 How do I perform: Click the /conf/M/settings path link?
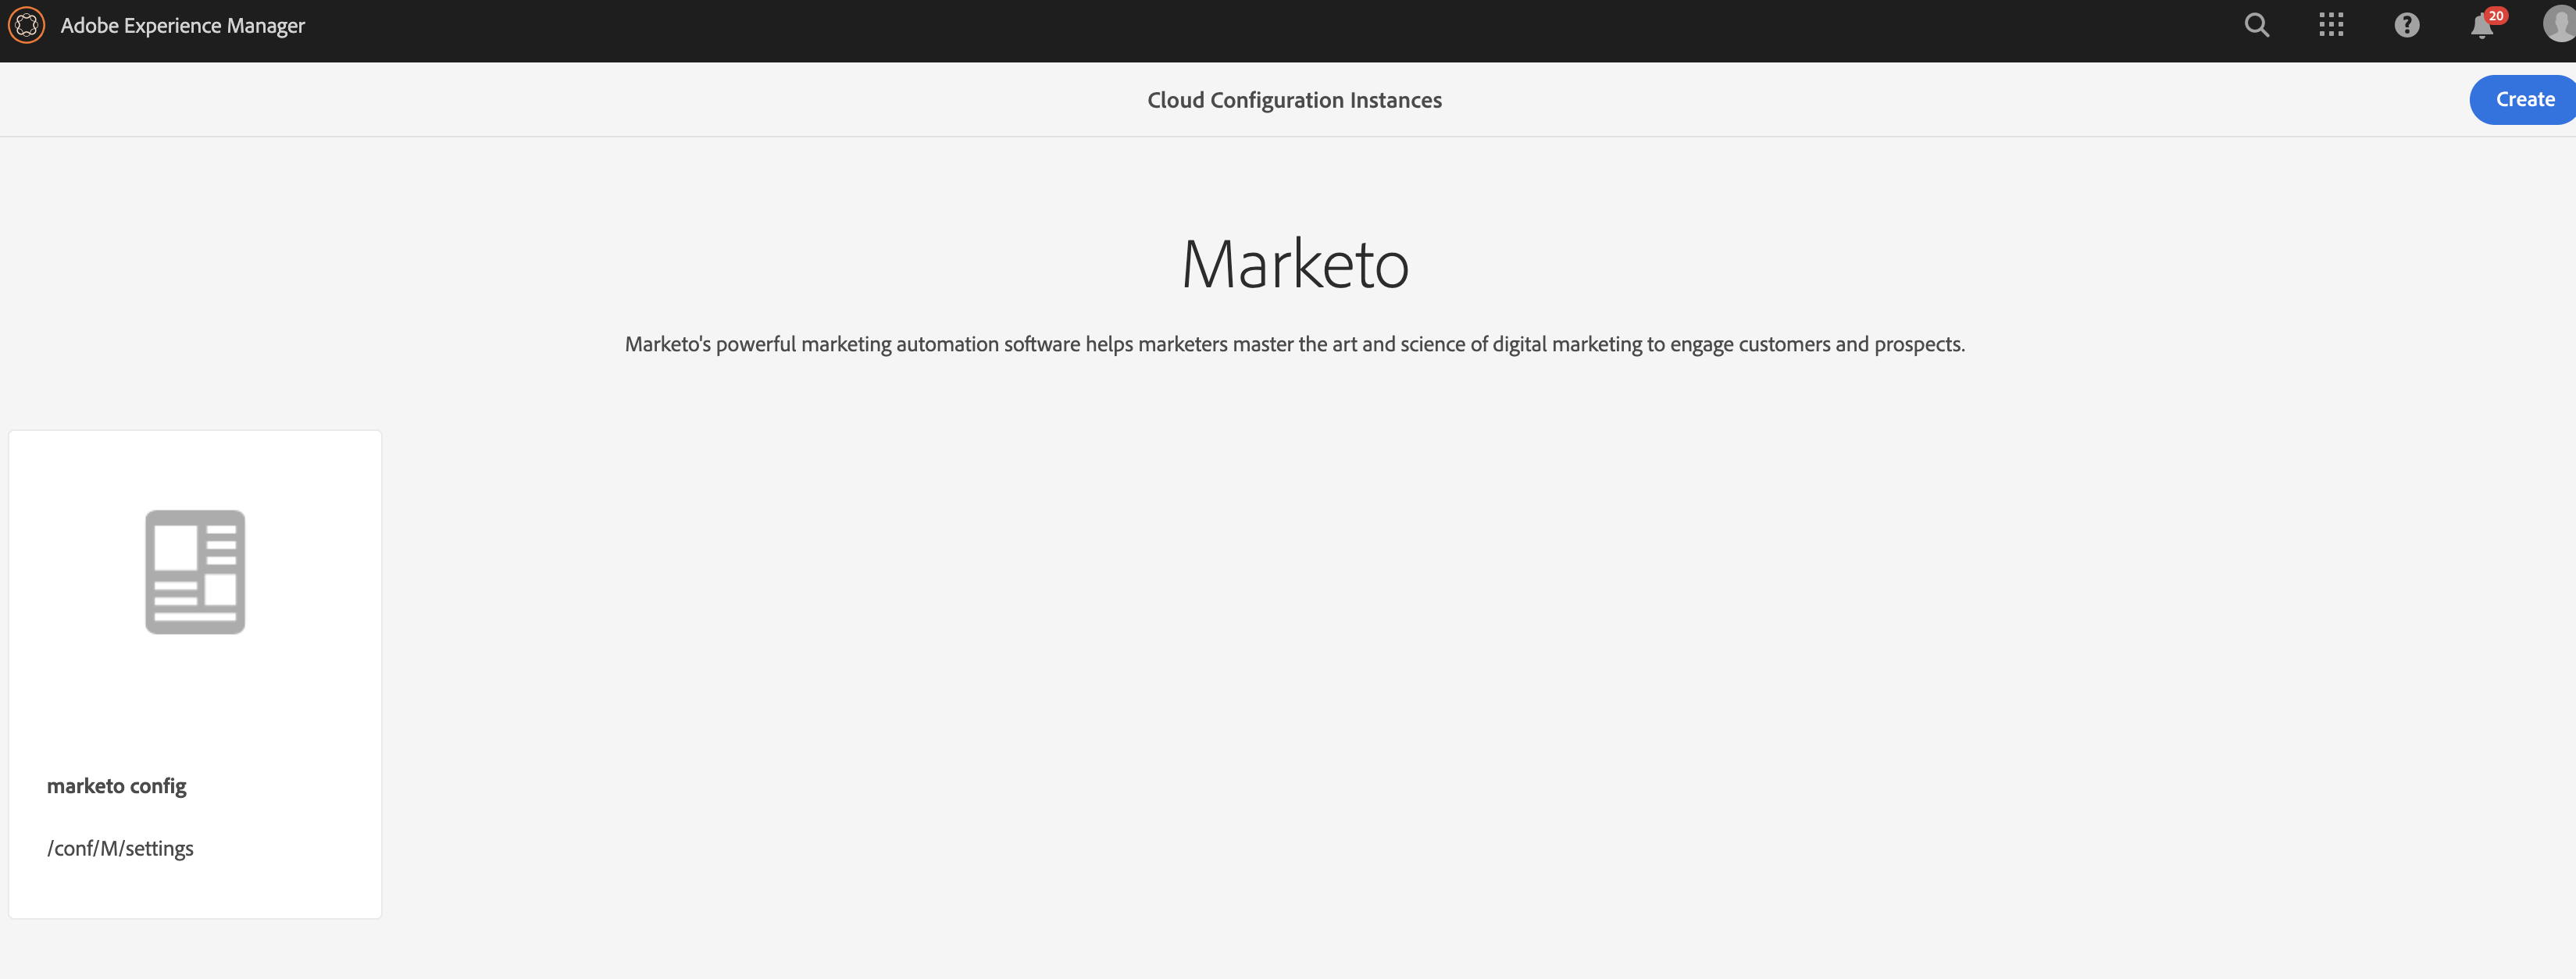pyautogui.click(x=120, y=847)
